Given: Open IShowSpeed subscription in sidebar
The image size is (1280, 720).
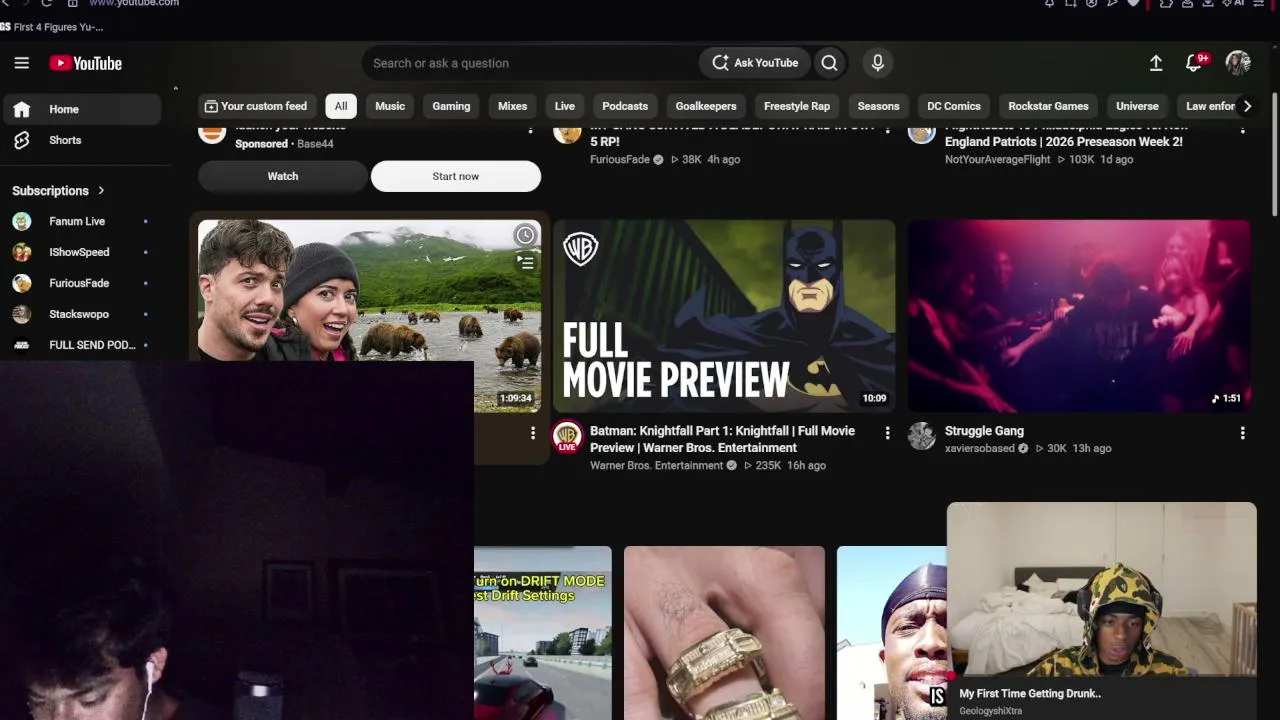Looking at the screenshot, I should (80, 252).
